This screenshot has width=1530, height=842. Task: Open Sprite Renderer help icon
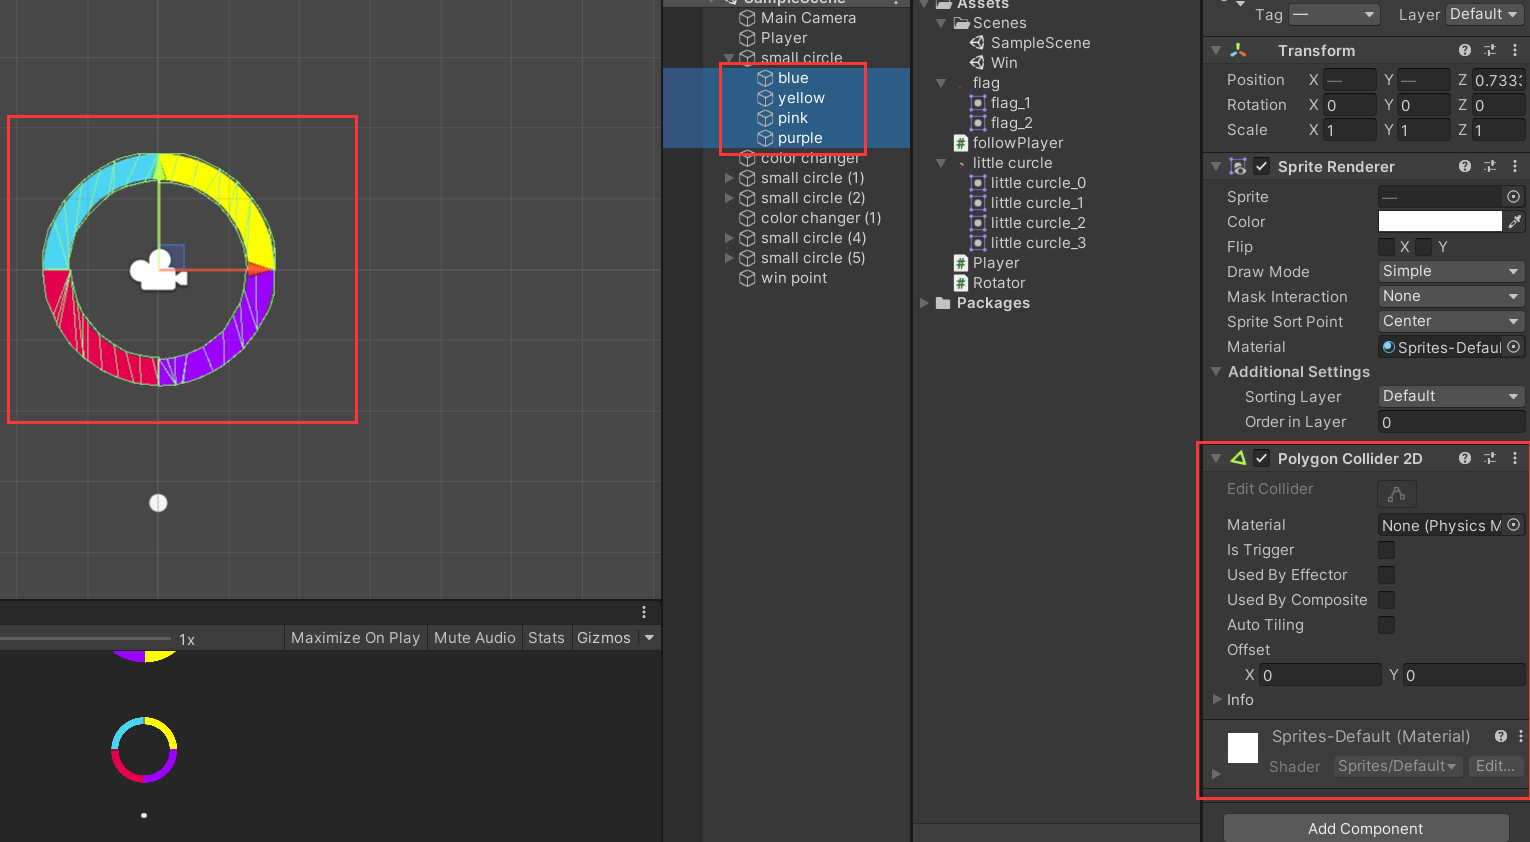click(1465, 166)
